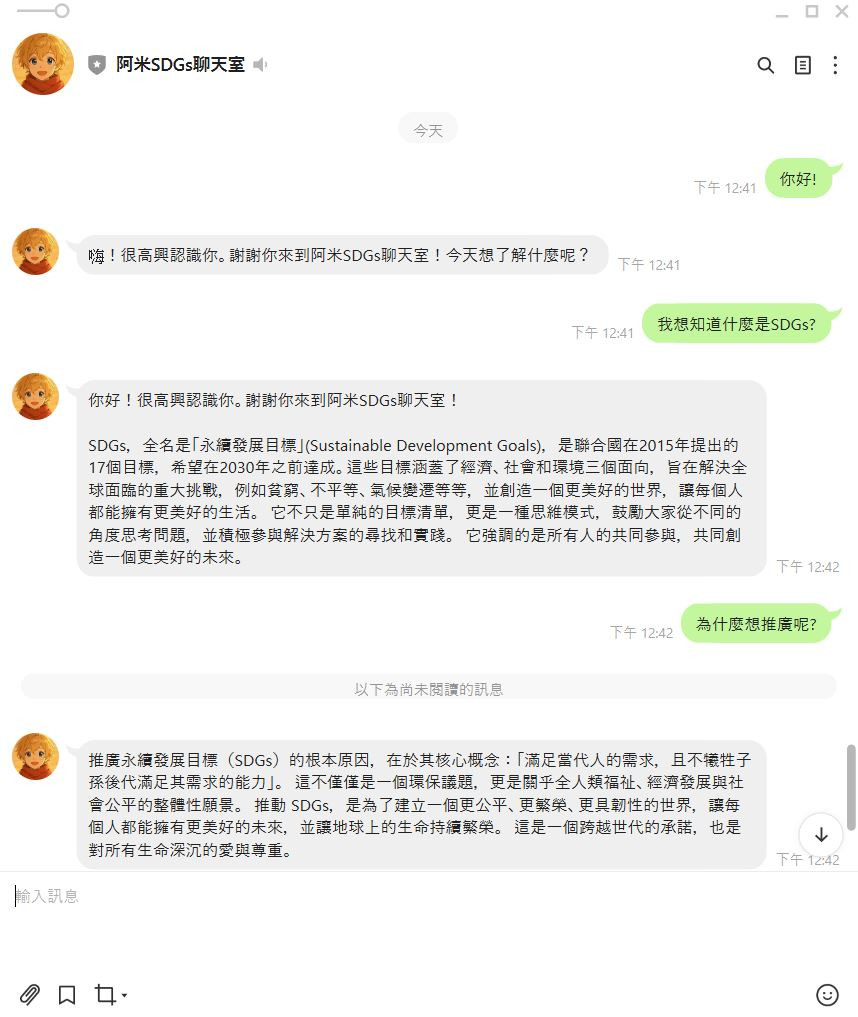858x1017 pixels.
Task: Open the emoji sticker picker
Action: point(827,994)
